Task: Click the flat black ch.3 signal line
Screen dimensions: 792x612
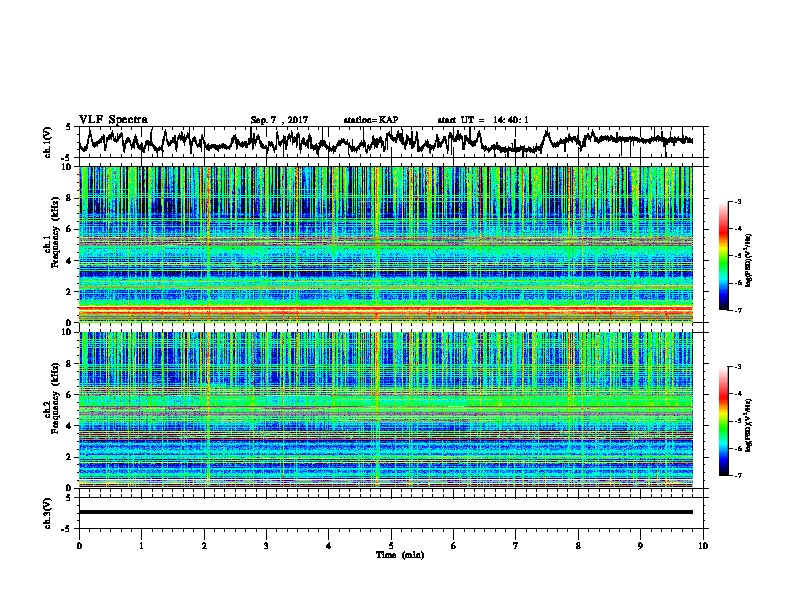Action: pyautogui.click(x=386, y=512)
